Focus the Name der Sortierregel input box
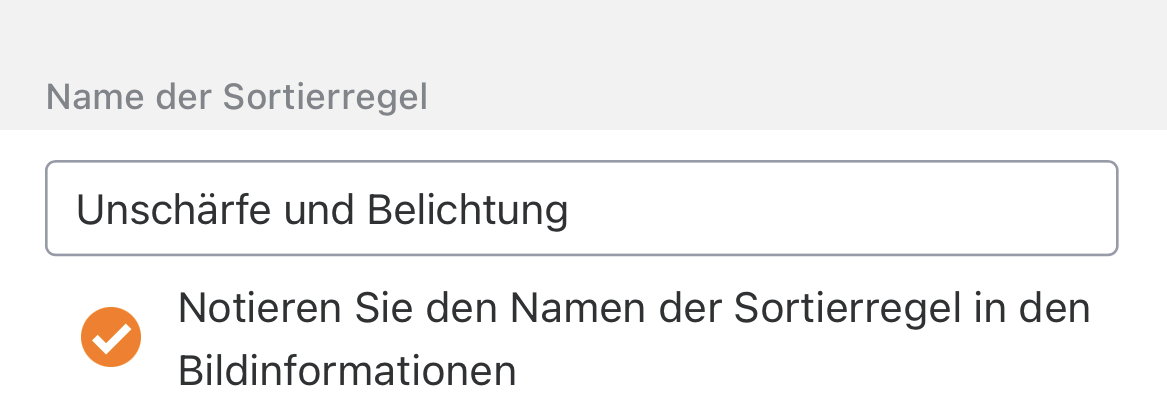Screen dimensions: 1167x416 click(x=580, y=209)
